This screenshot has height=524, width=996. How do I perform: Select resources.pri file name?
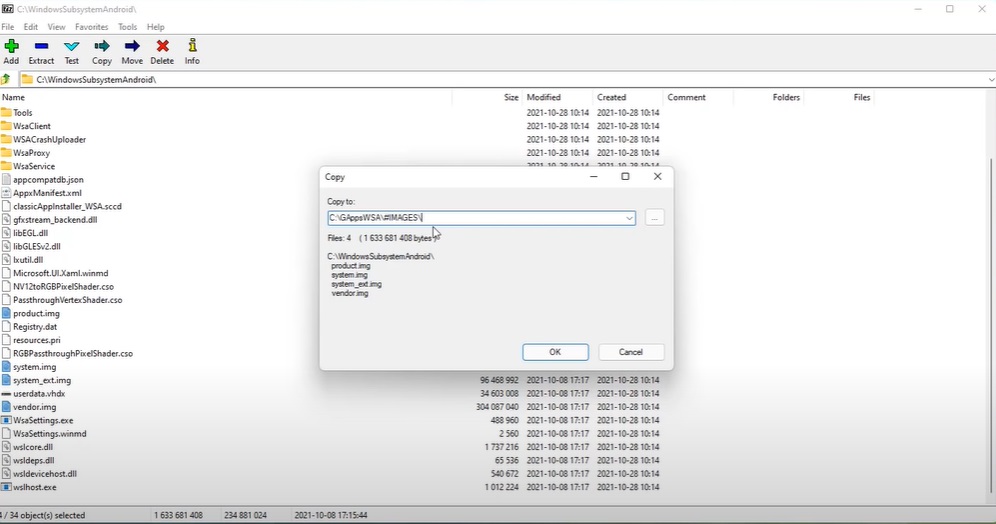(x=37, y=340)
